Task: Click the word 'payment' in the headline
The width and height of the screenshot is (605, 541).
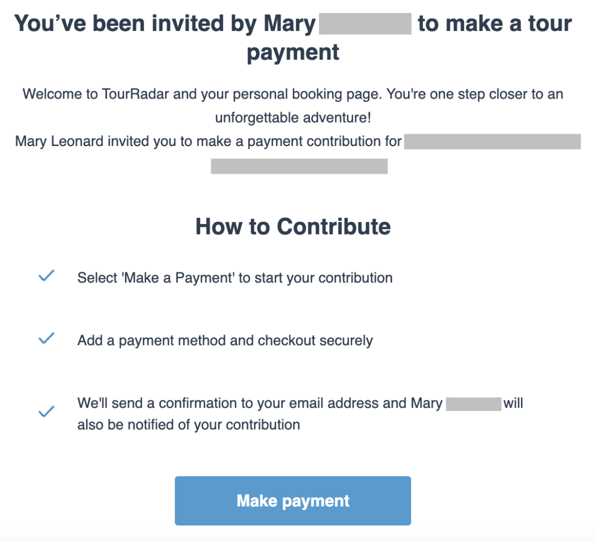Action: 293,52
